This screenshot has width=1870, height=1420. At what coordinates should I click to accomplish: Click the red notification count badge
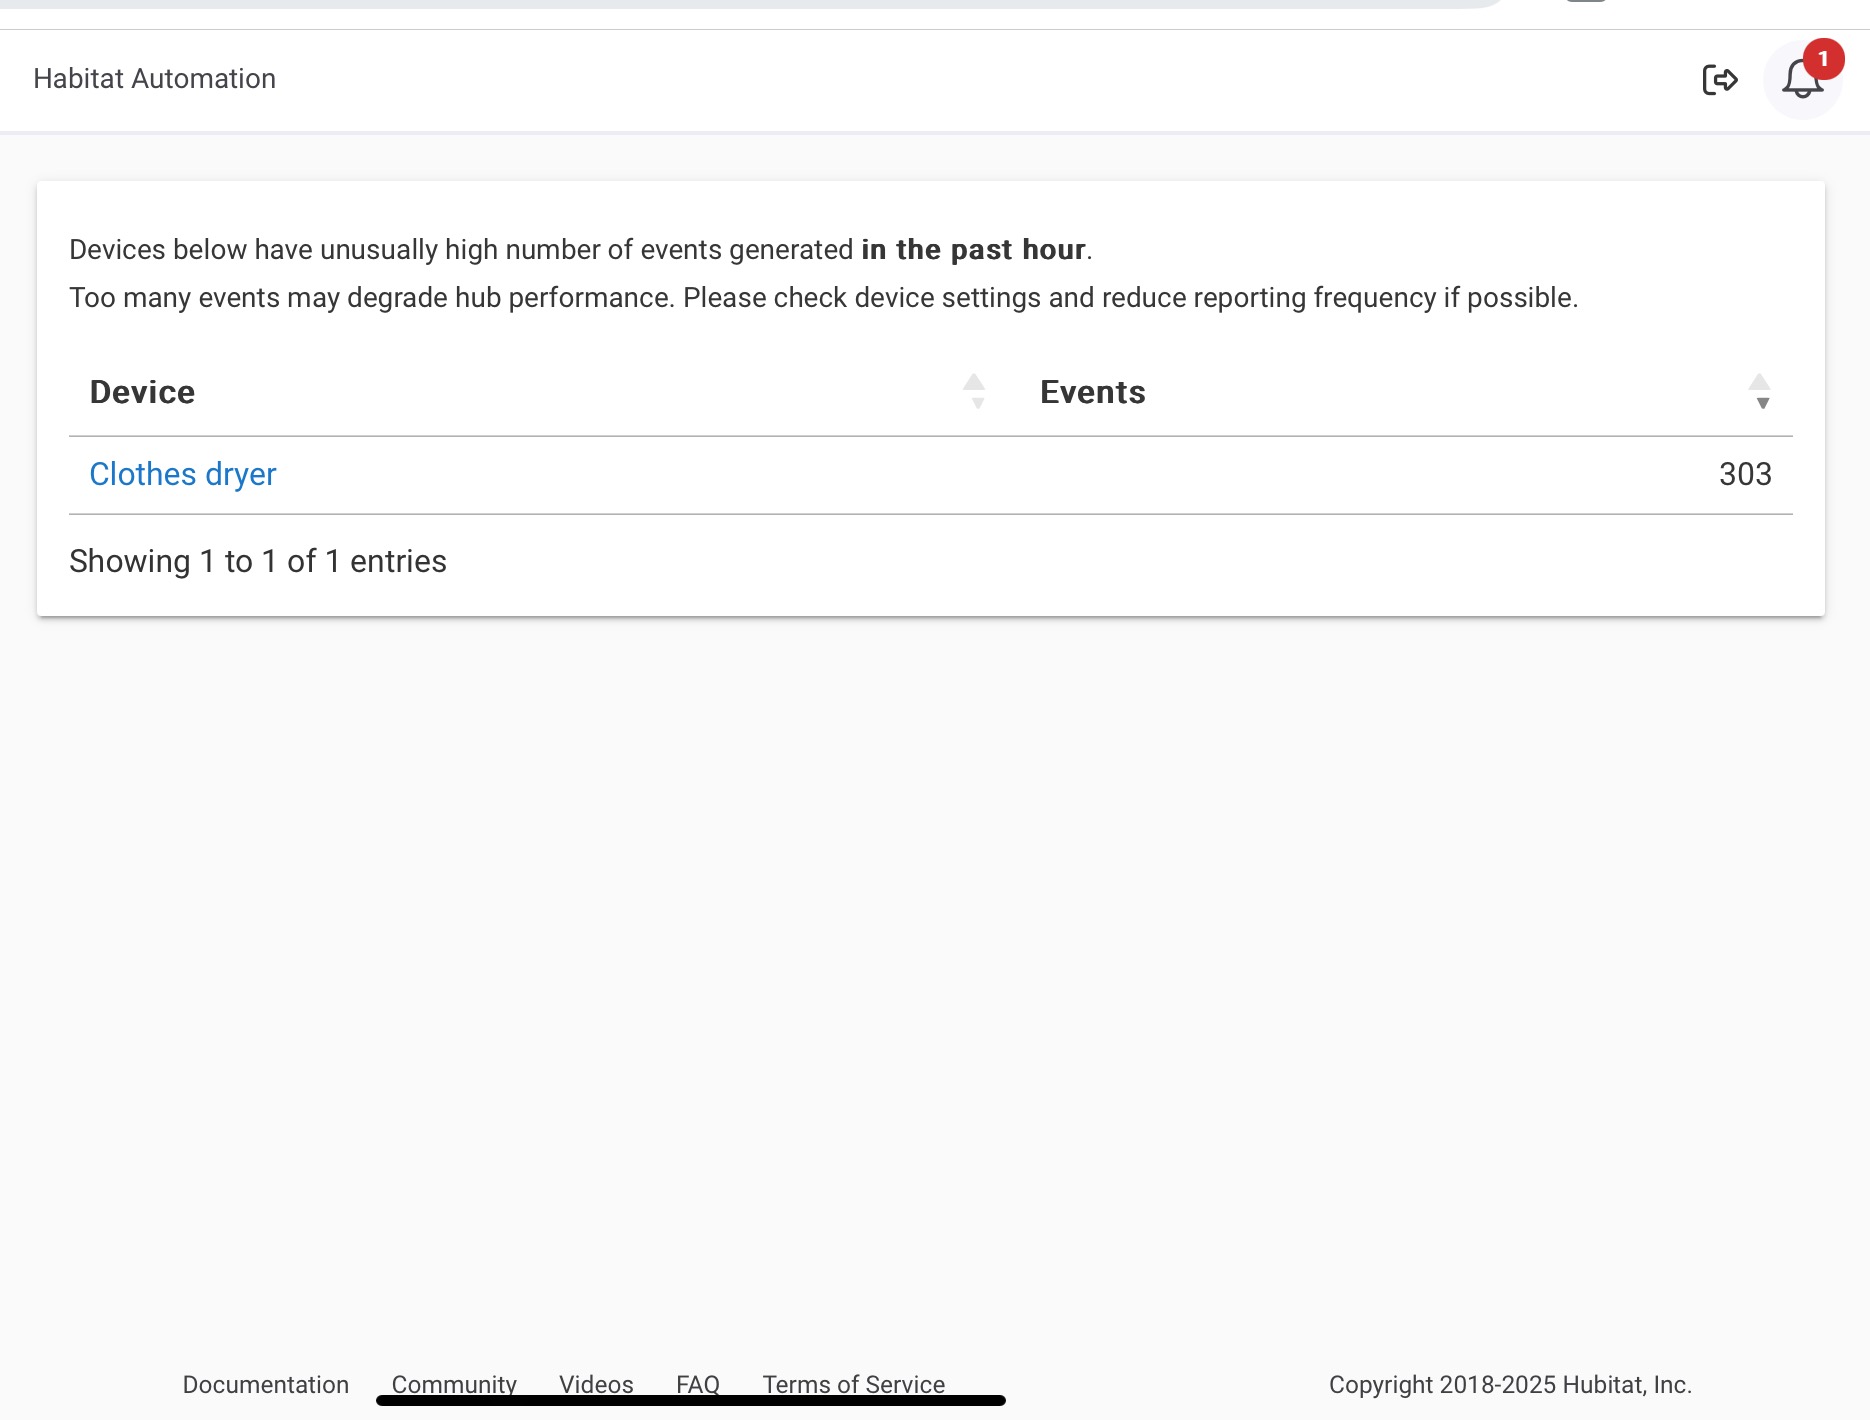1823,59
